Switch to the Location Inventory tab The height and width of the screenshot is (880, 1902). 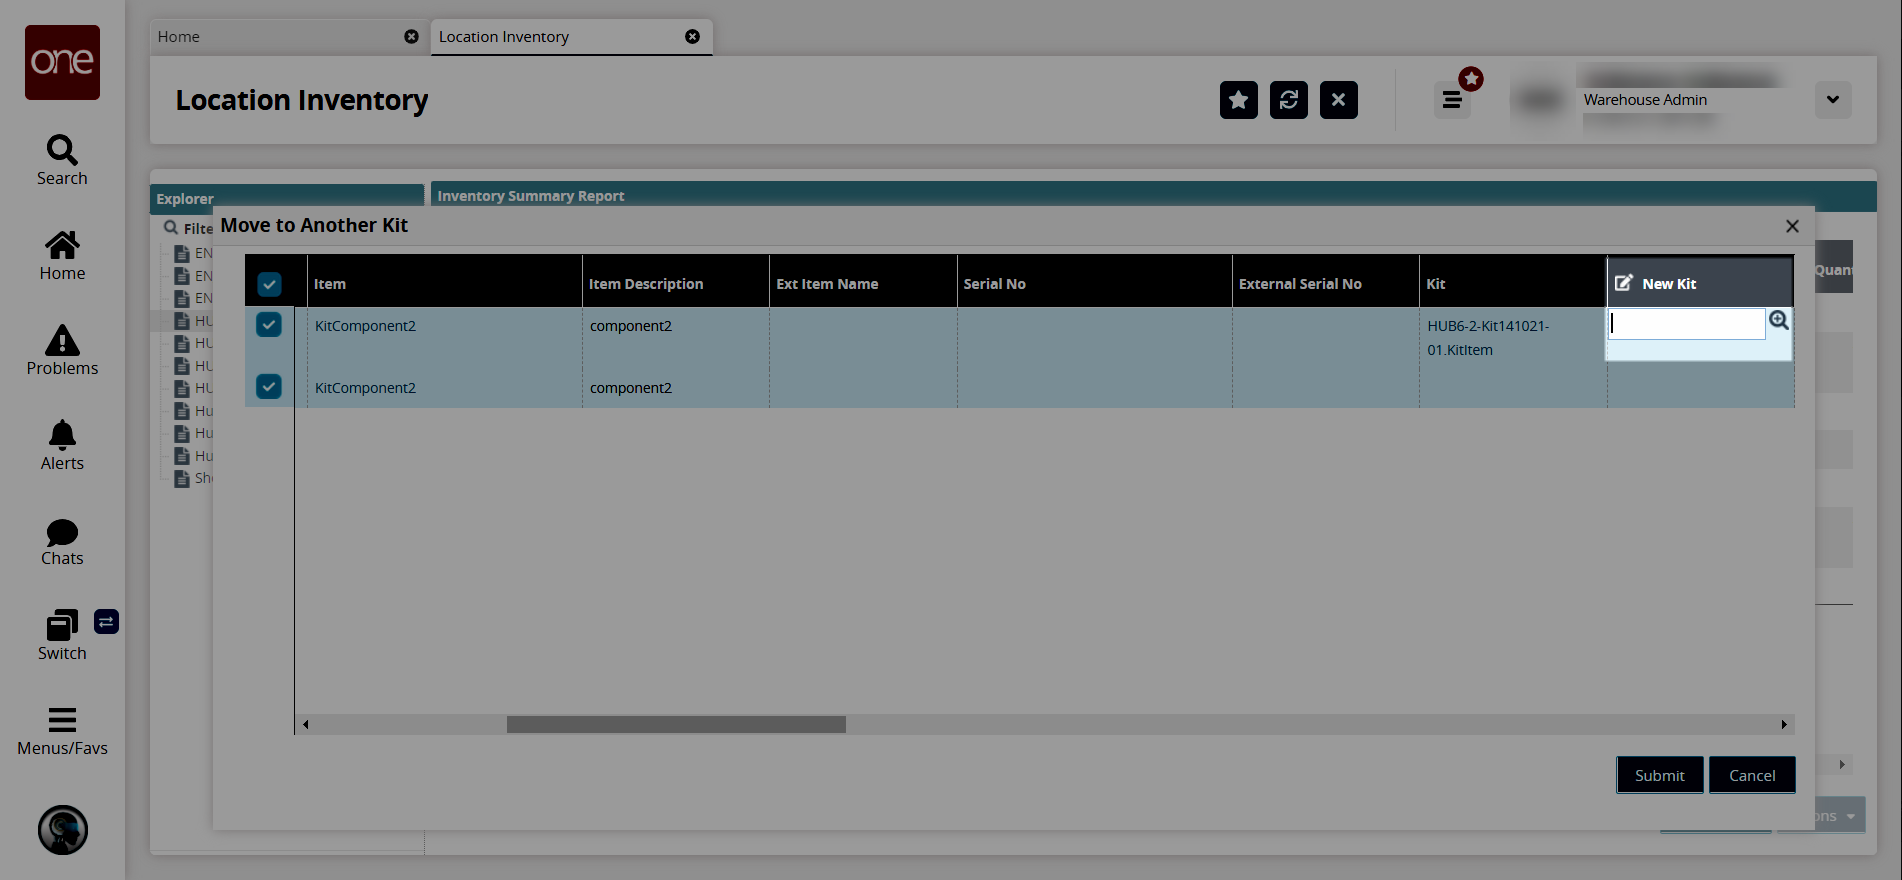571,37
